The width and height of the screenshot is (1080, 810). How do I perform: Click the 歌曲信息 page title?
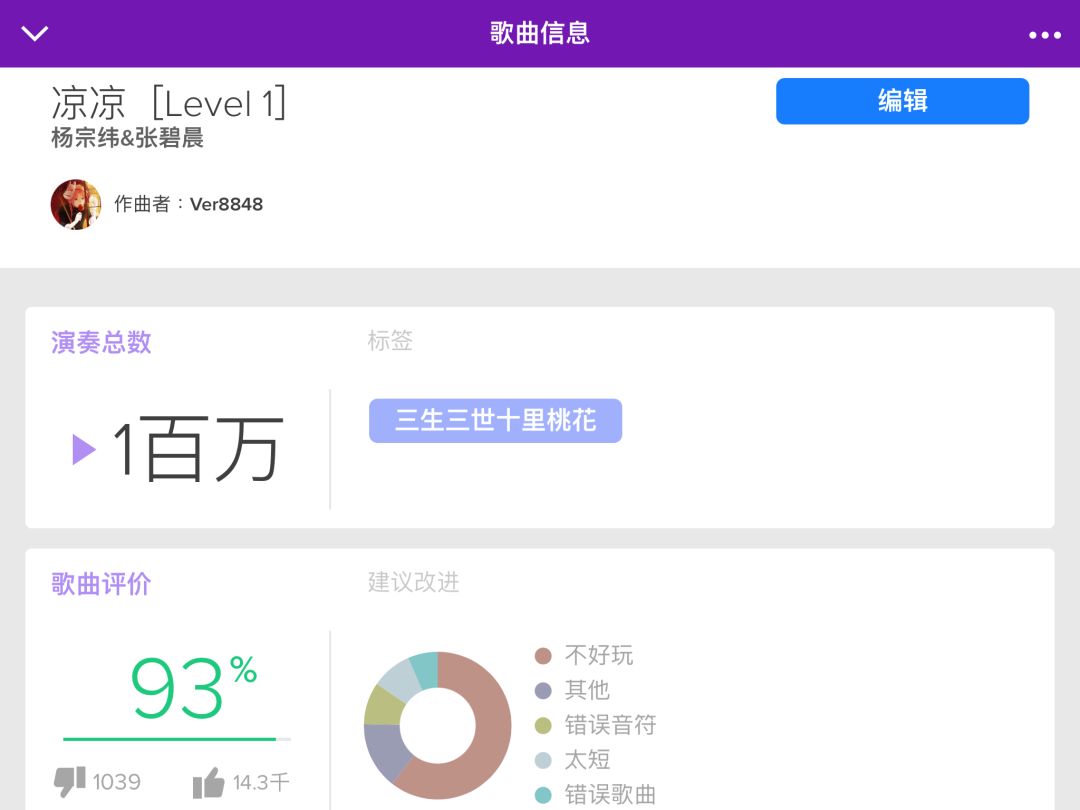pos(540,33)
